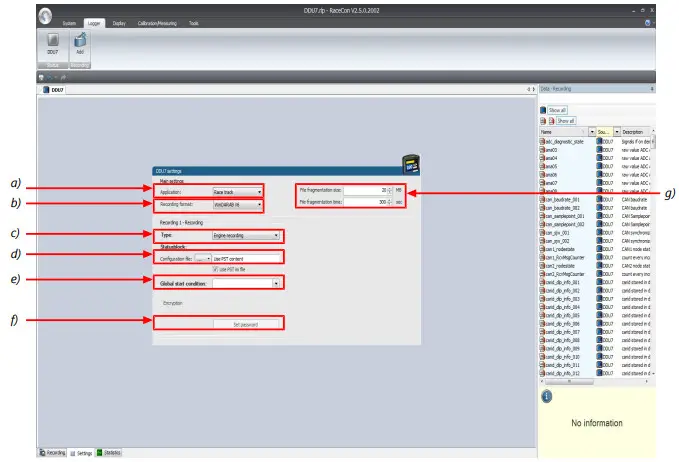The image size is (679, 462).
Task: Click the File fragmentation time field
Action: point(365,202)
